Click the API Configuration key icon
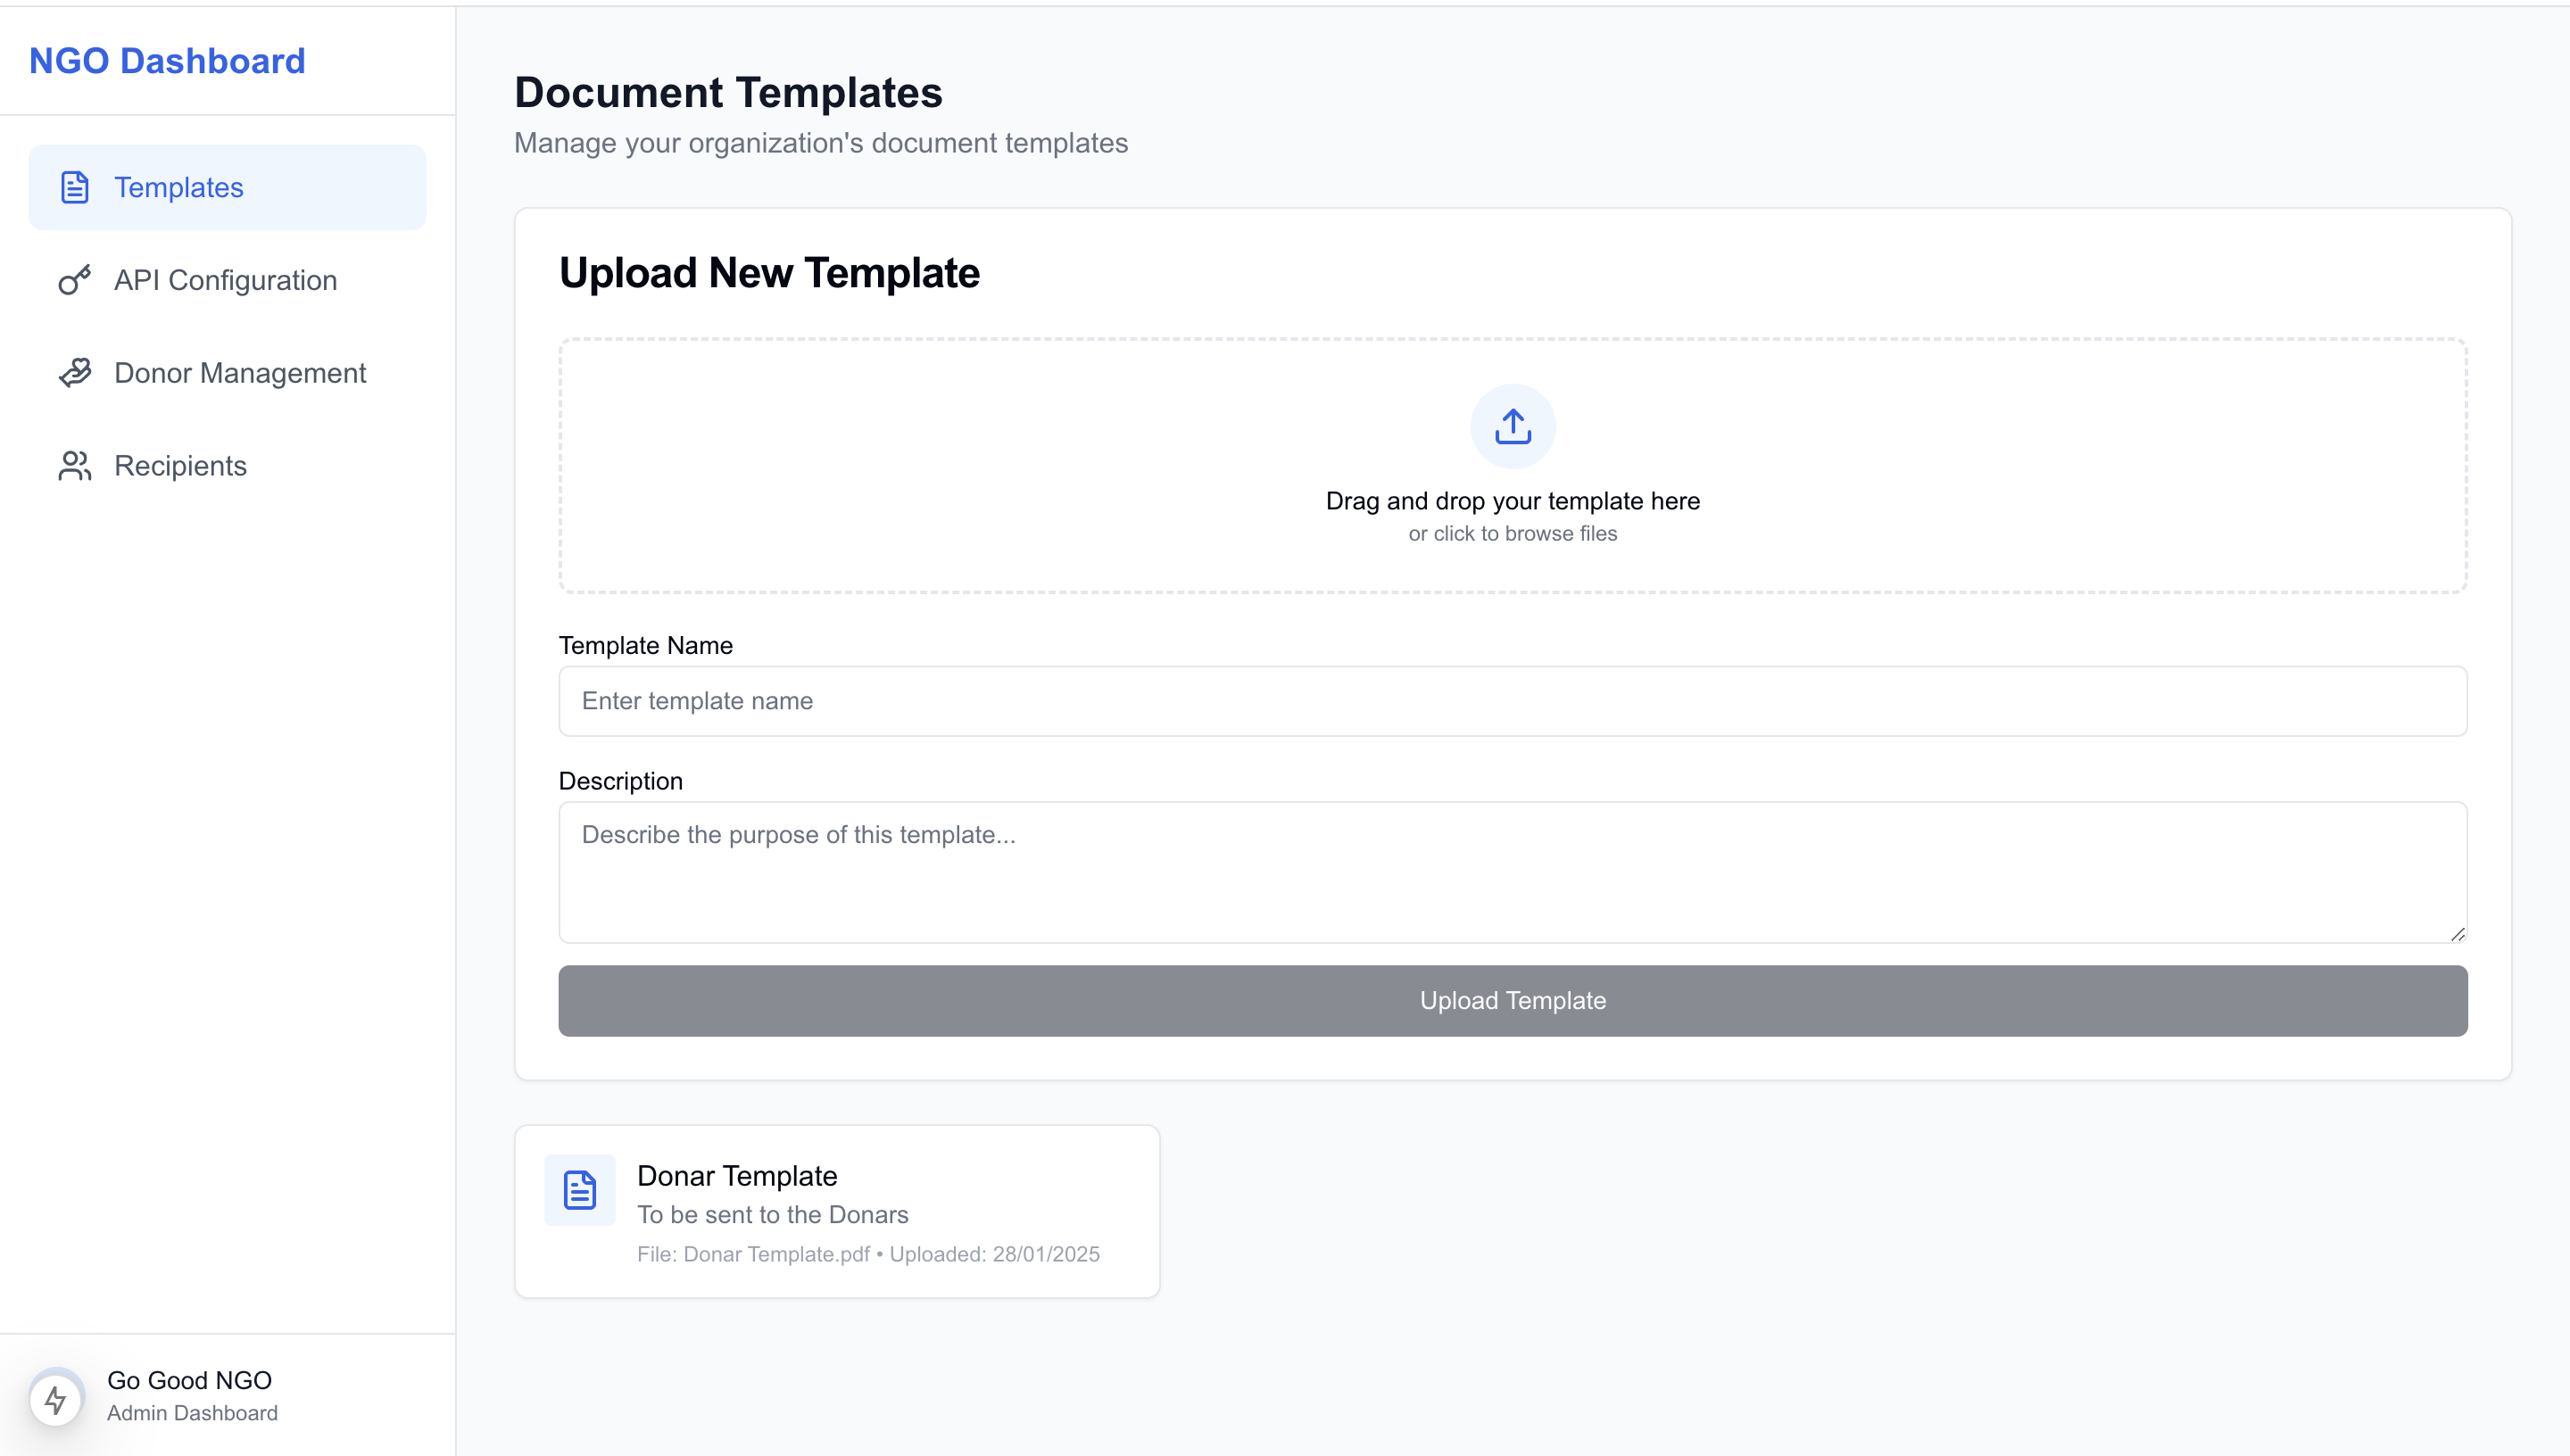 [x=75, y=280]
